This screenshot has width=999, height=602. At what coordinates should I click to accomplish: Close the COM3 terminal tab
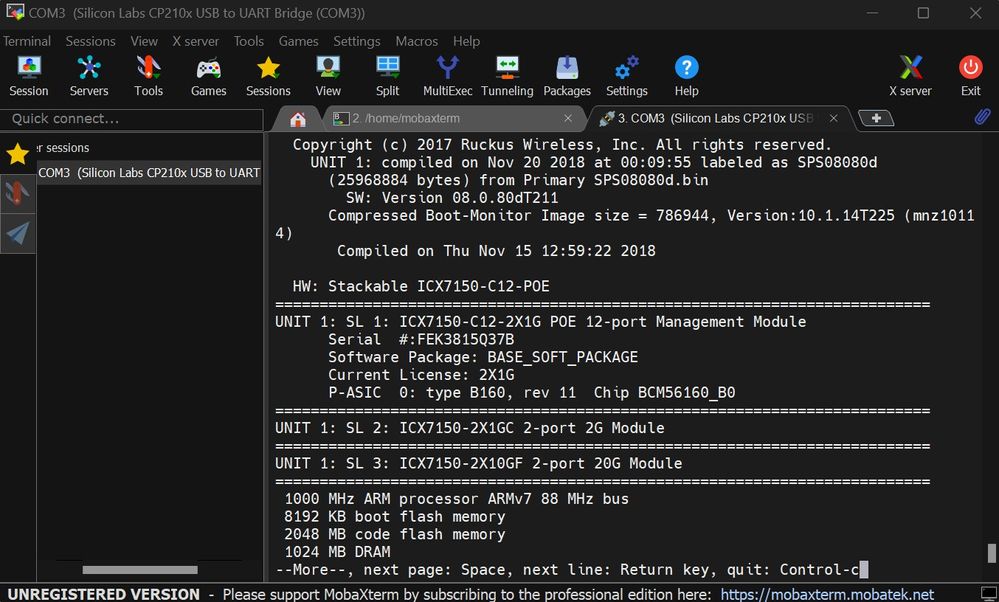coord(833,118)
